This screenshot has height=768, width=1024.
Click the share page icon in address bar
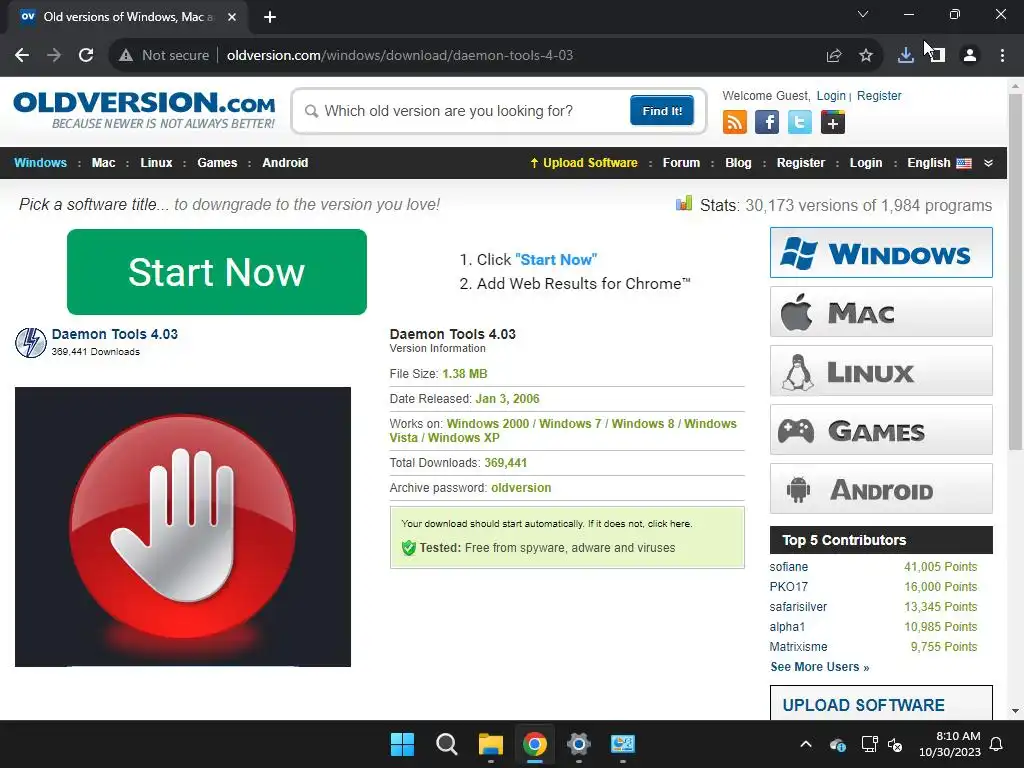coord(834,56)
